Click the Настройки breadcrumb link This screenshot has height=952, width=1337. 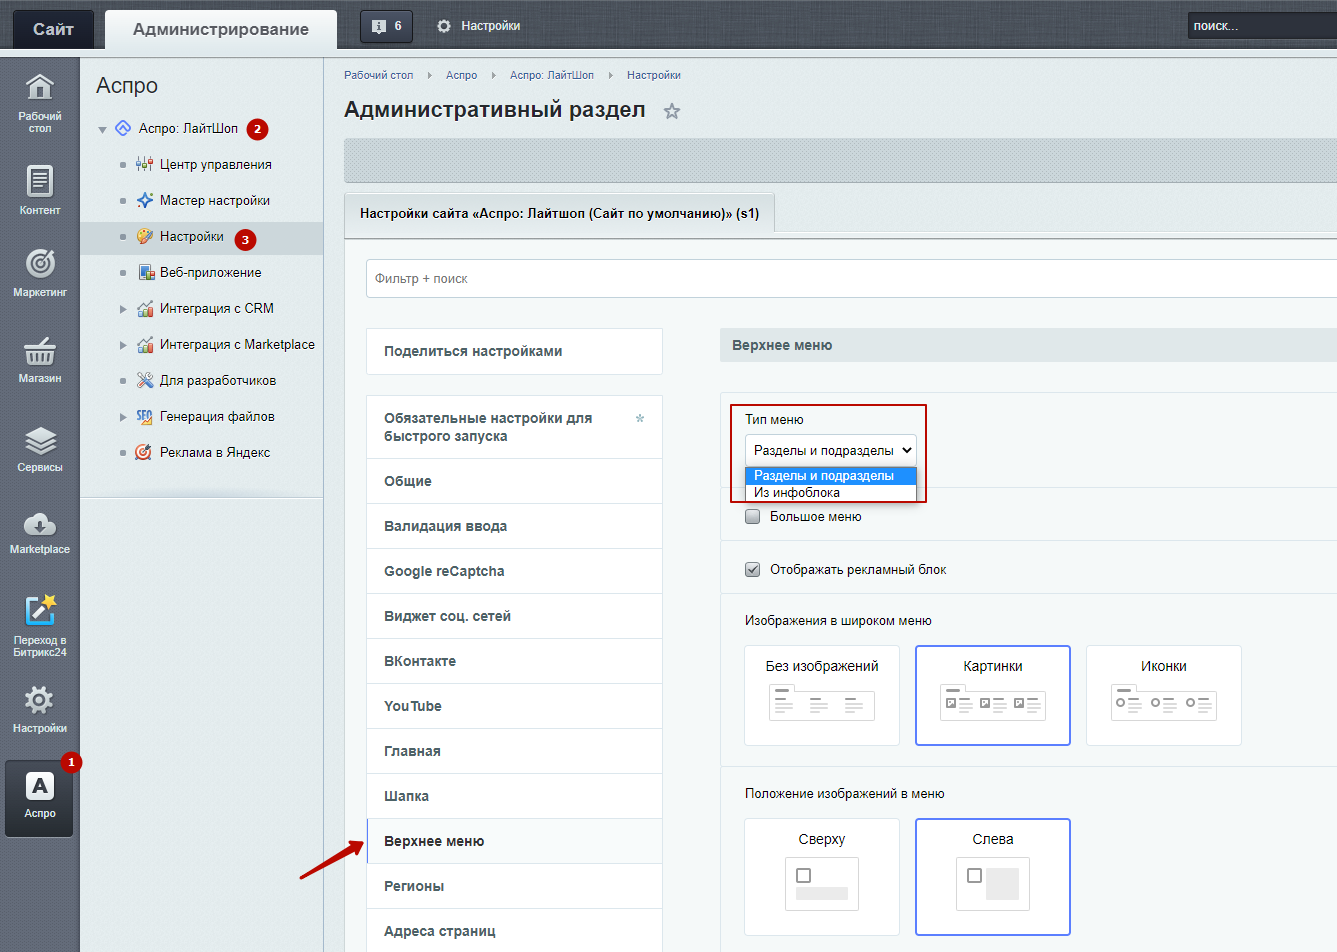coord(654,75)
